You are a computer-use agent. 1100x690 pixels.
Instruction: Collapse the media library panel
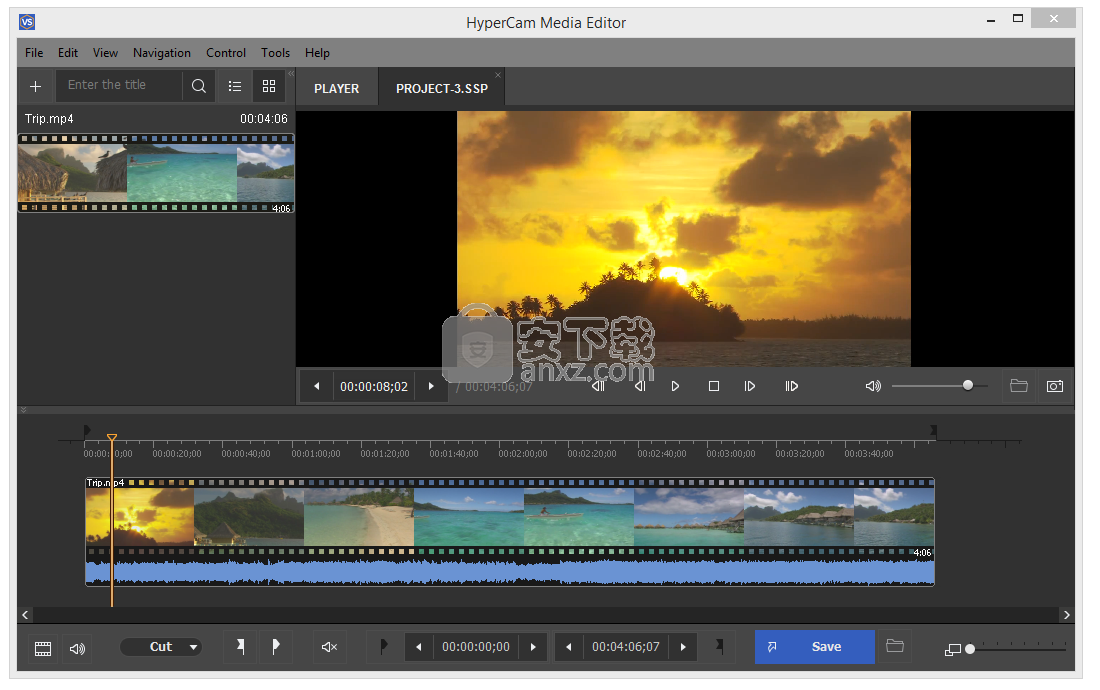pos(291,73)
